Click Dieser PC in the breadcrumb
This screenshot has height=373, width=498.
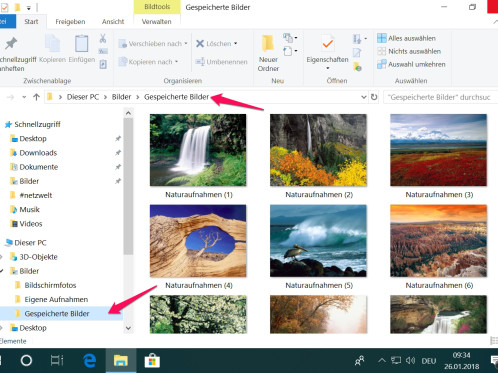(x=83, y=97)
